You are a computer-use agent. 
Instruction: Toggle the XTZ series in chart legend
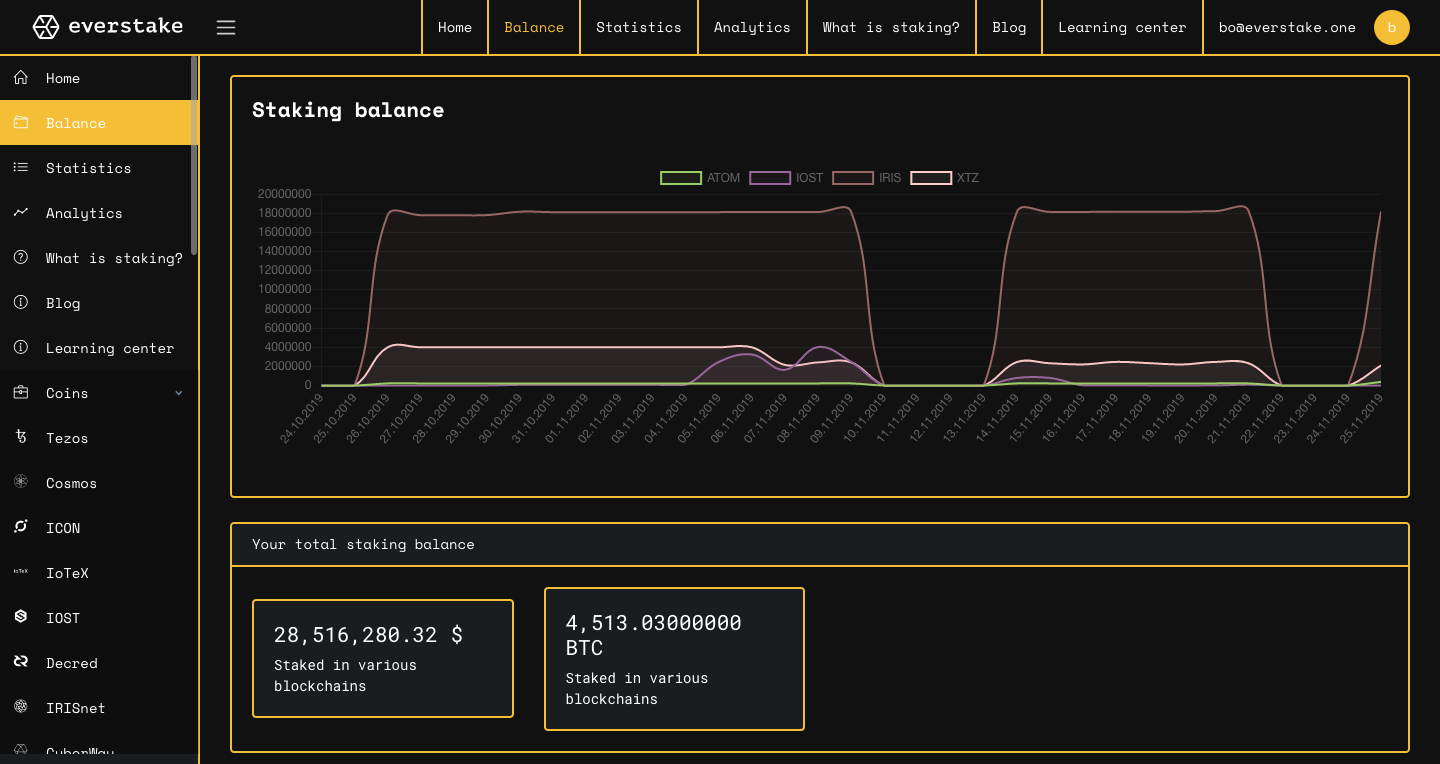coord(944,178)
